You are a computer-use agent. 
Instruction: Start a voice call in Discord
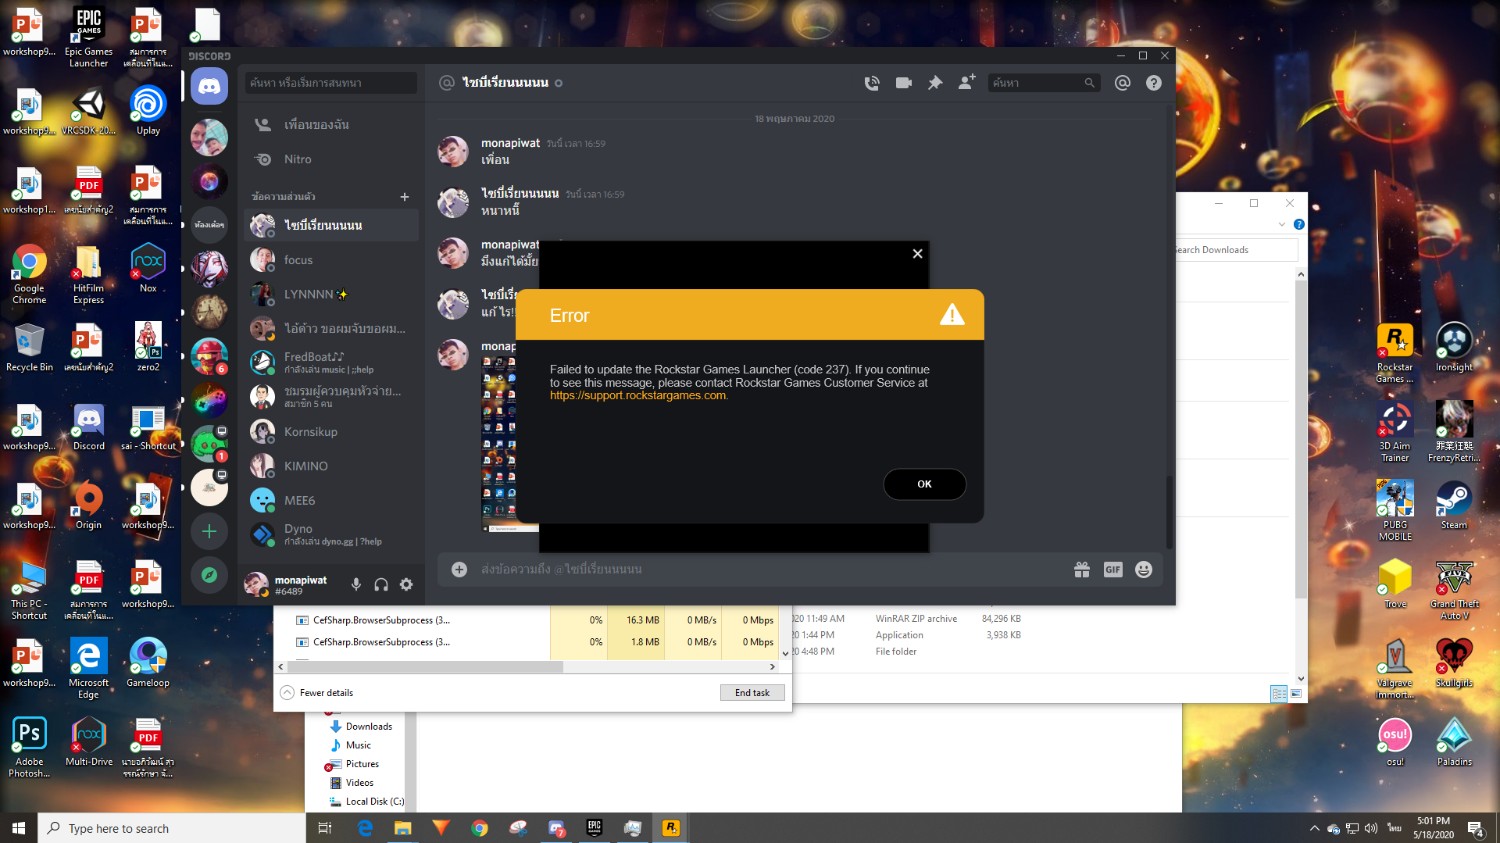click(872, 83)
